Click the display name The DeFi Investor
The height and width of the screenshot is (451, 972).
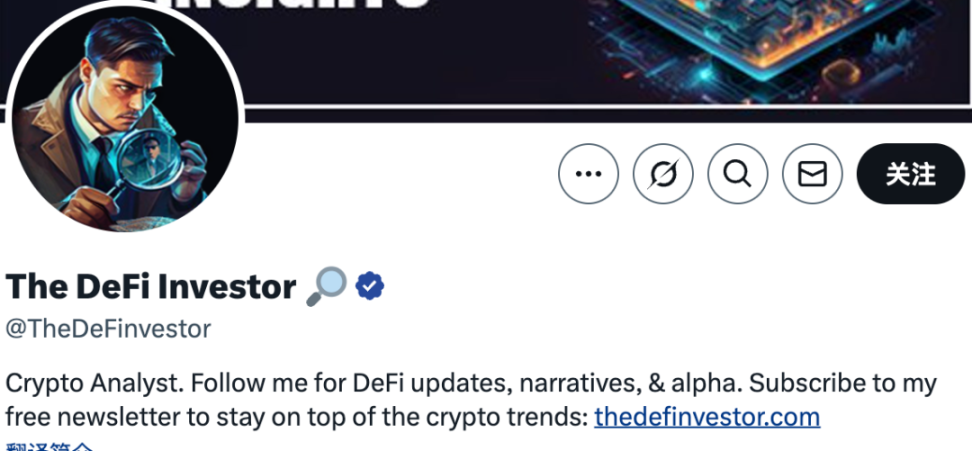click(x=151, y=287)
